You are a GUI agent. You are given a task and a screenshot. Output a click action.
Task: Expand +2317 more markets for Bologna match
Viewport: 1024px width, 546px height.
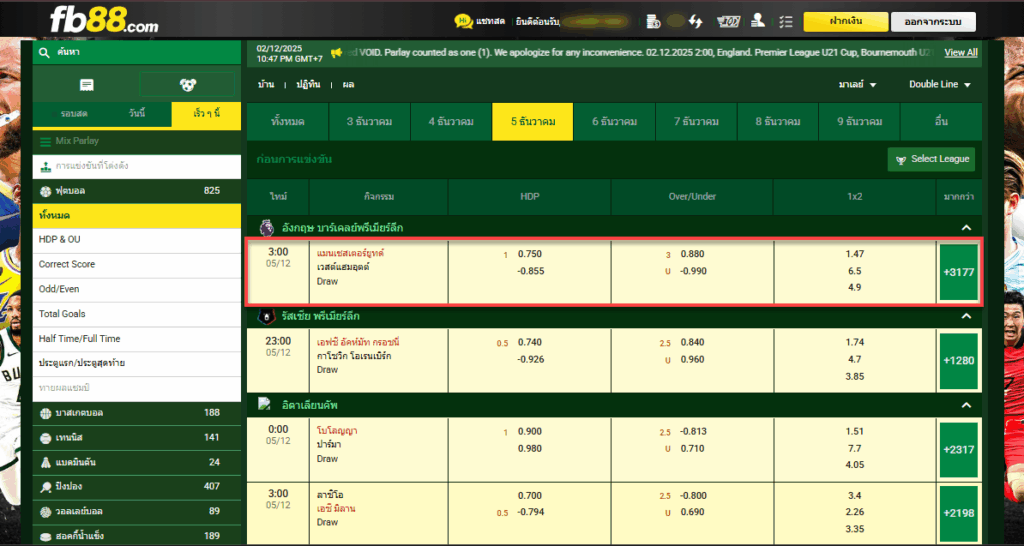click(x=959, y=449)
